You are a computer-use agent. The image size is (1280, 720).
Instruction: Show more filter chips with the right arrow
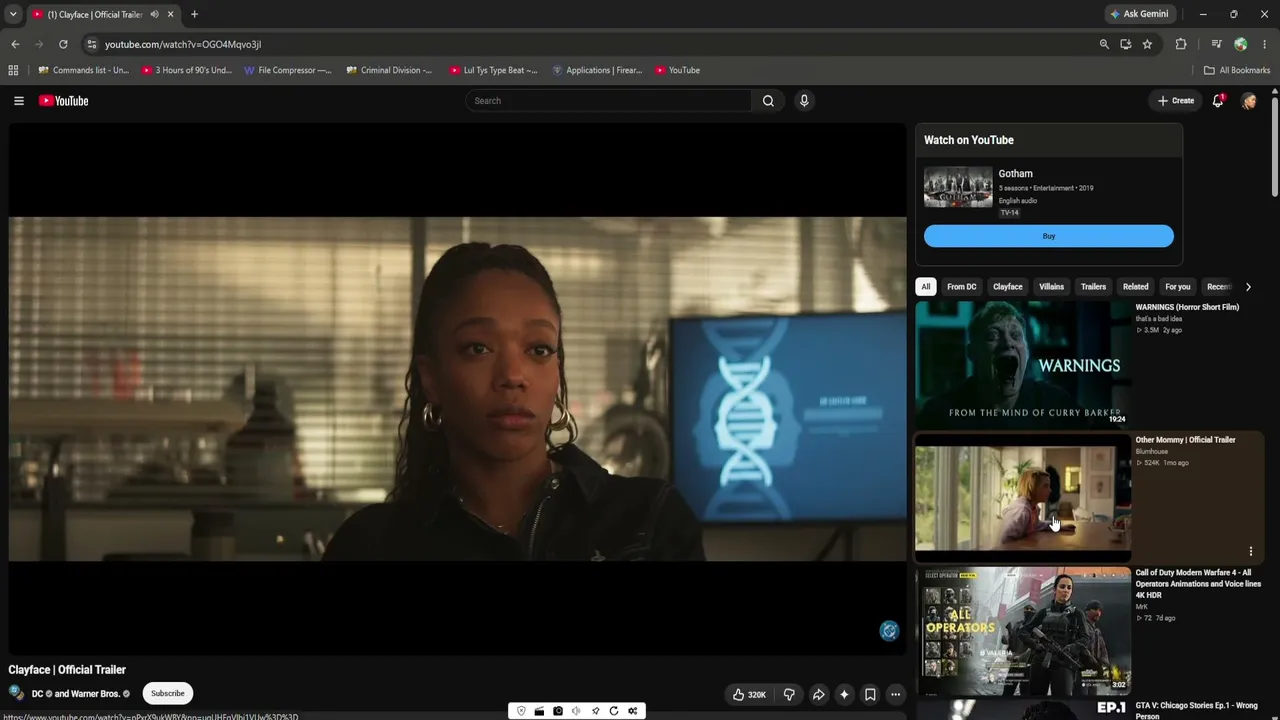1248,287
